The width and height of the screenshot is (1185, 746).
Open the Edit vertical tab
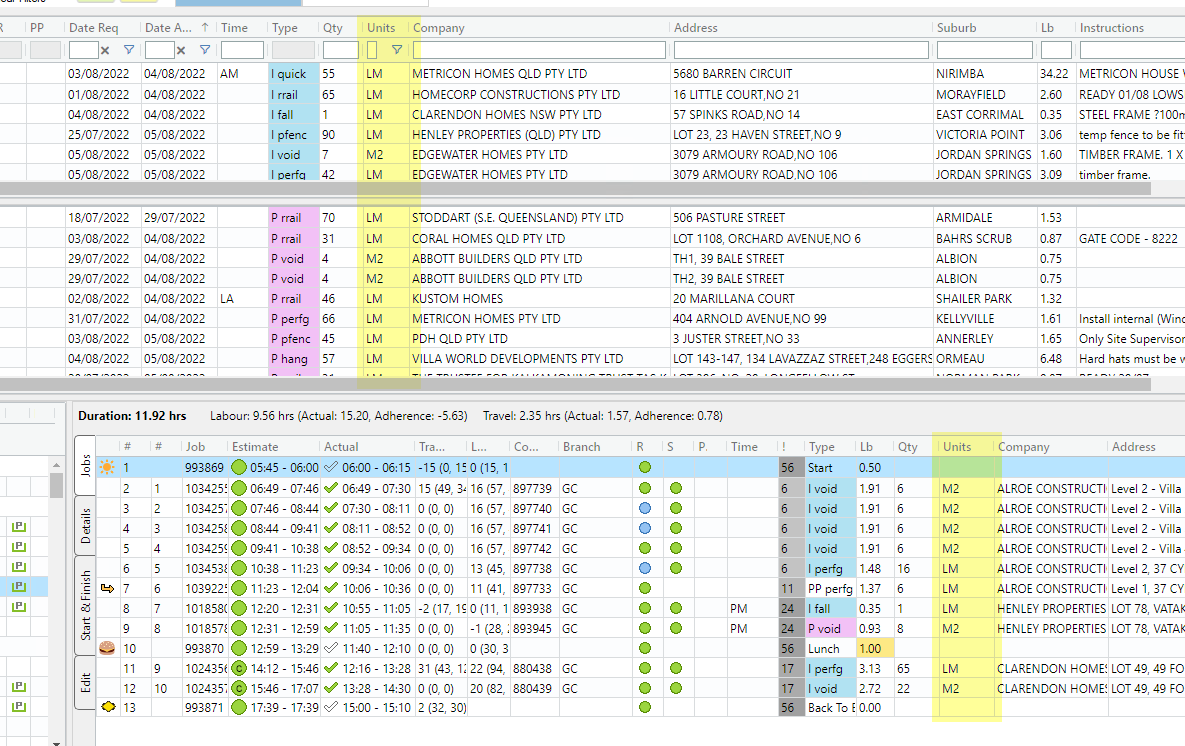point(85,682)
